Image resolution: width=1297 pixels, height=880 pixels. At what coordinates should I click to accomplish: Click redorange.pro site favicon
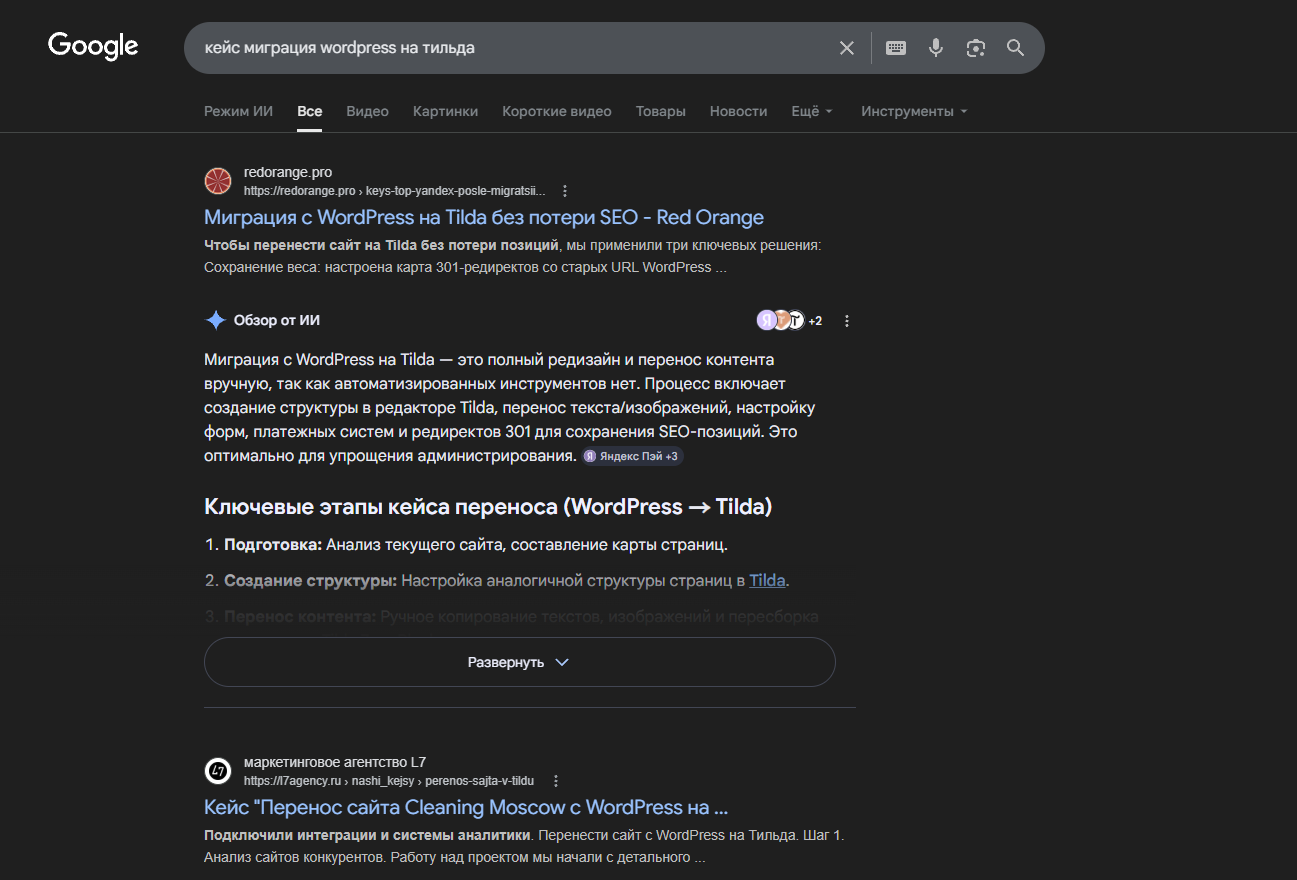pyautogui.click(x=218, y=181)
